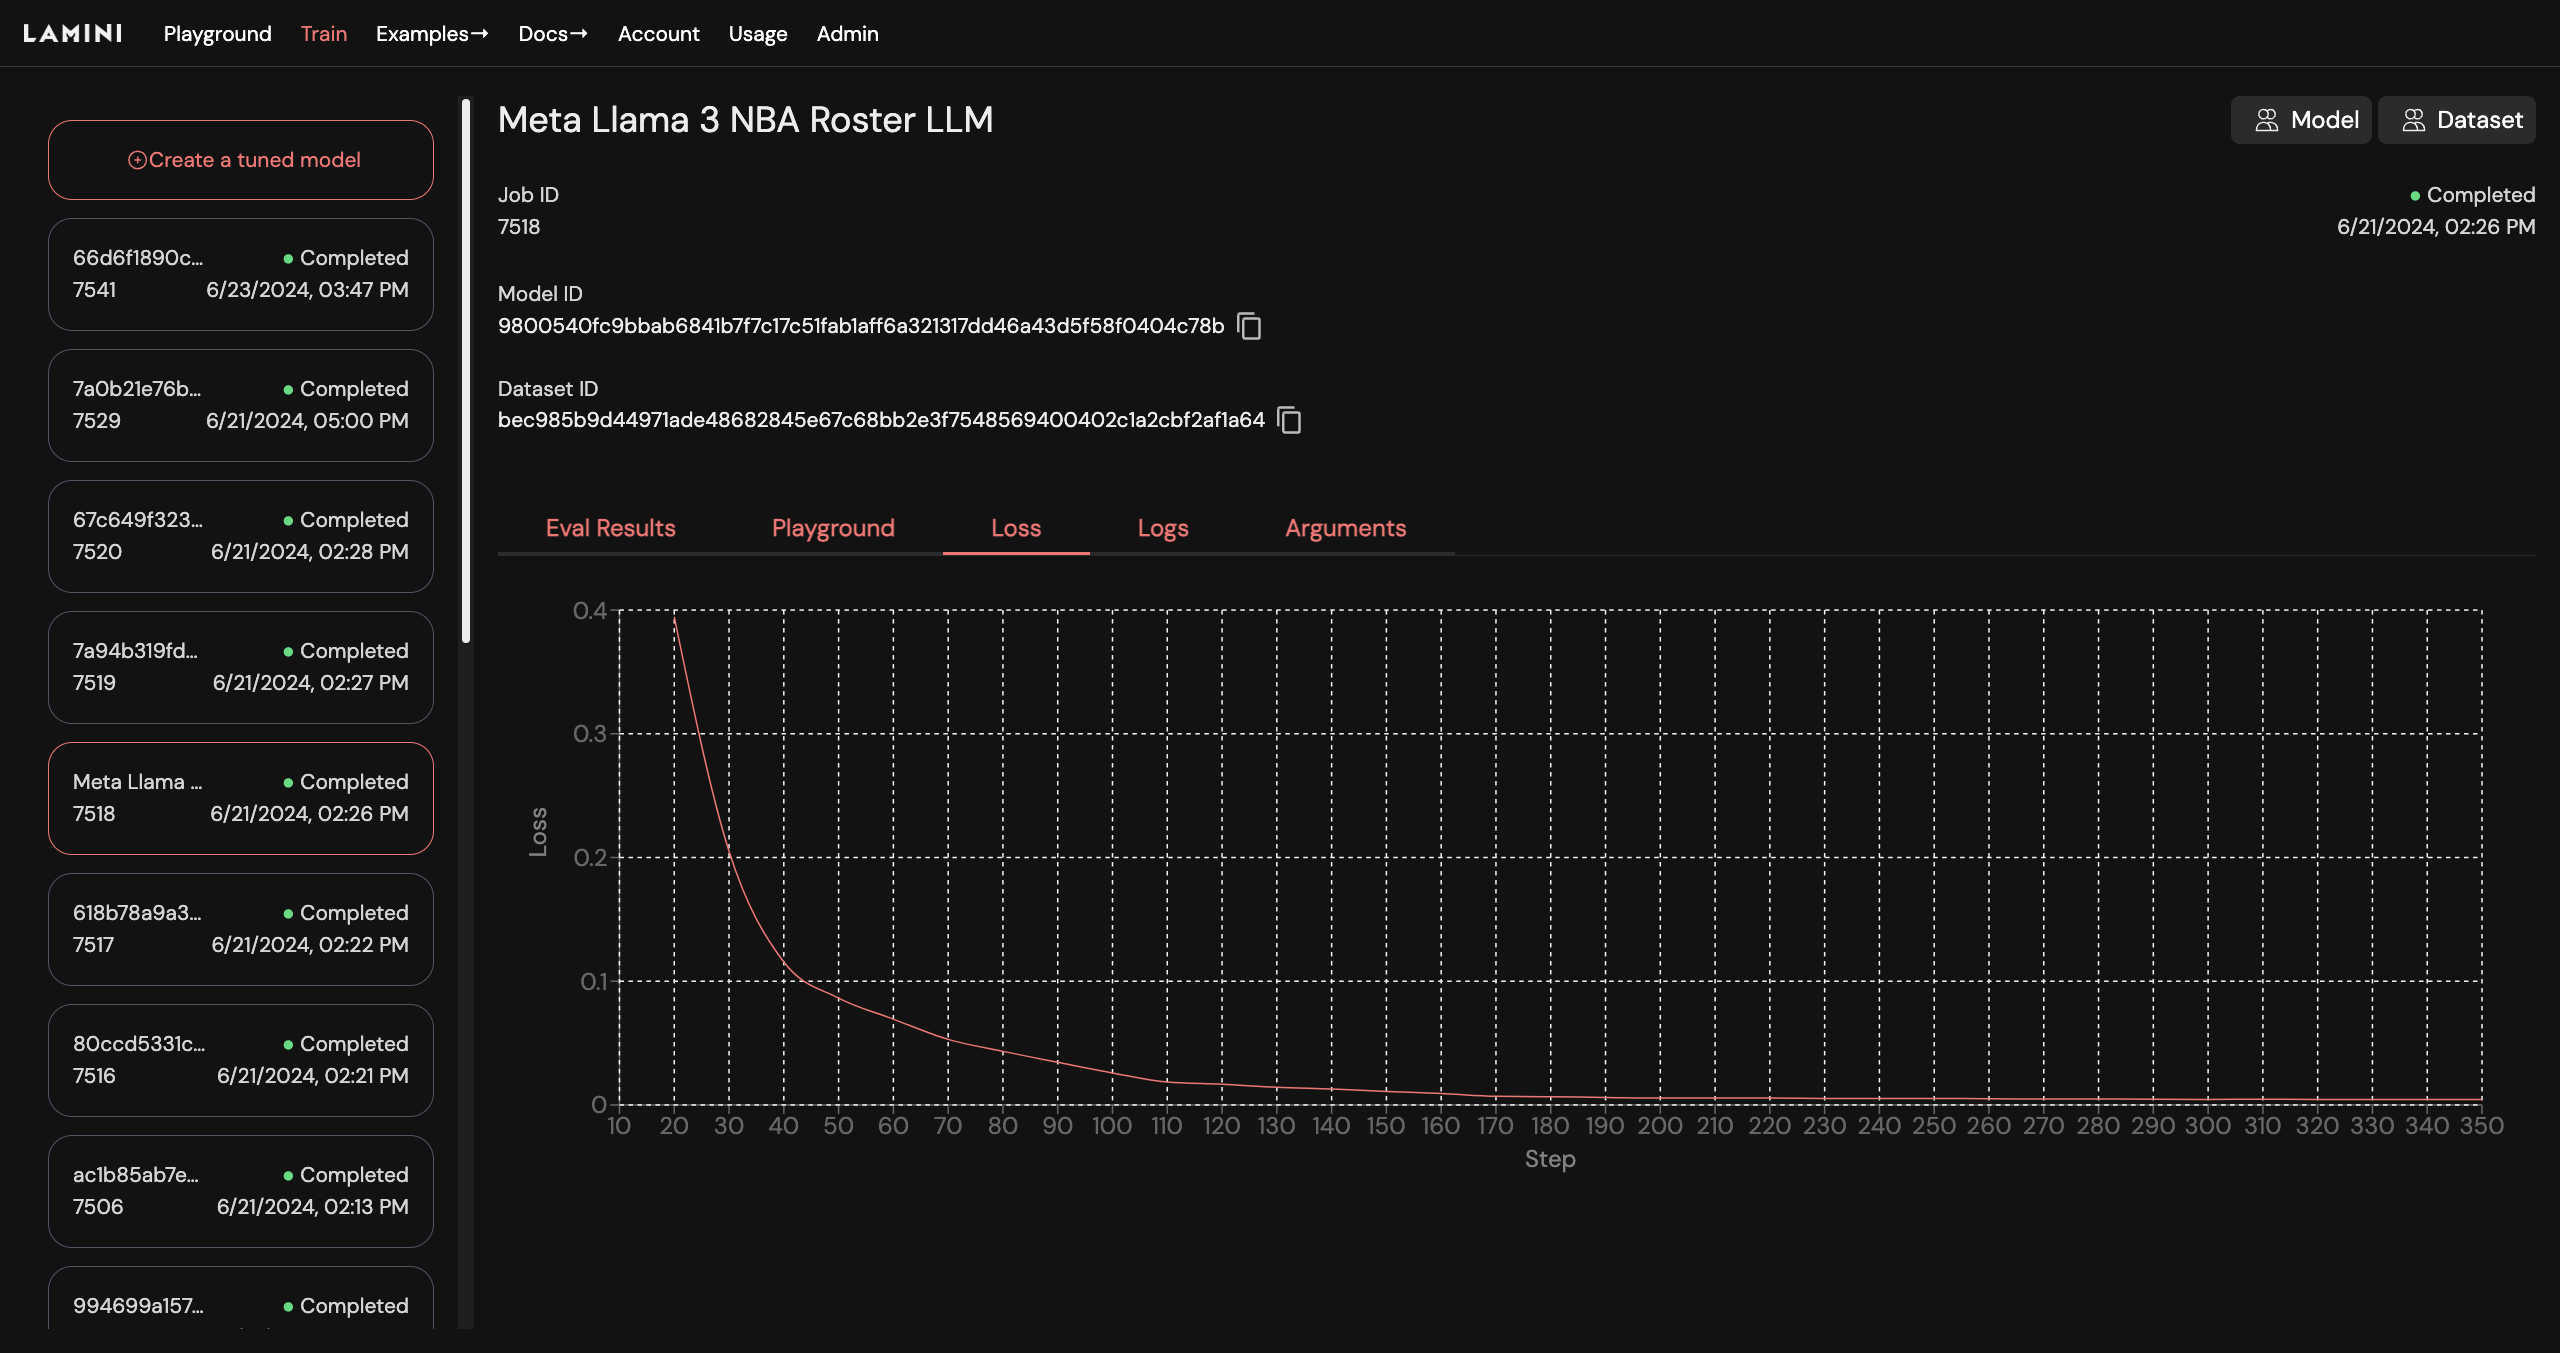Viewport: 2560px width, 1353px height.
Task: Open the Logs tab
Action: click(1162, 528)
